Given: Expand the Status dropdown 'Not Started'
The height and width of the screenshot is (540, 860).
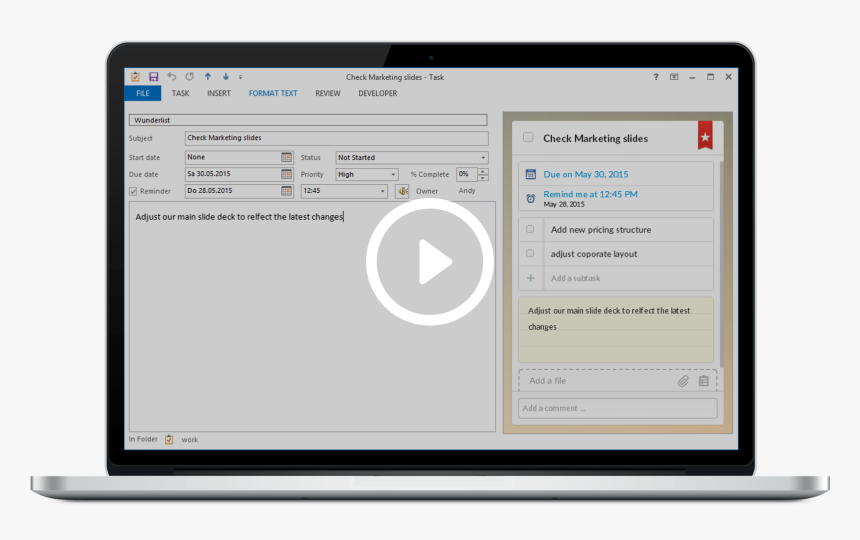Looking at the screenshot, I should coord(483,158).
